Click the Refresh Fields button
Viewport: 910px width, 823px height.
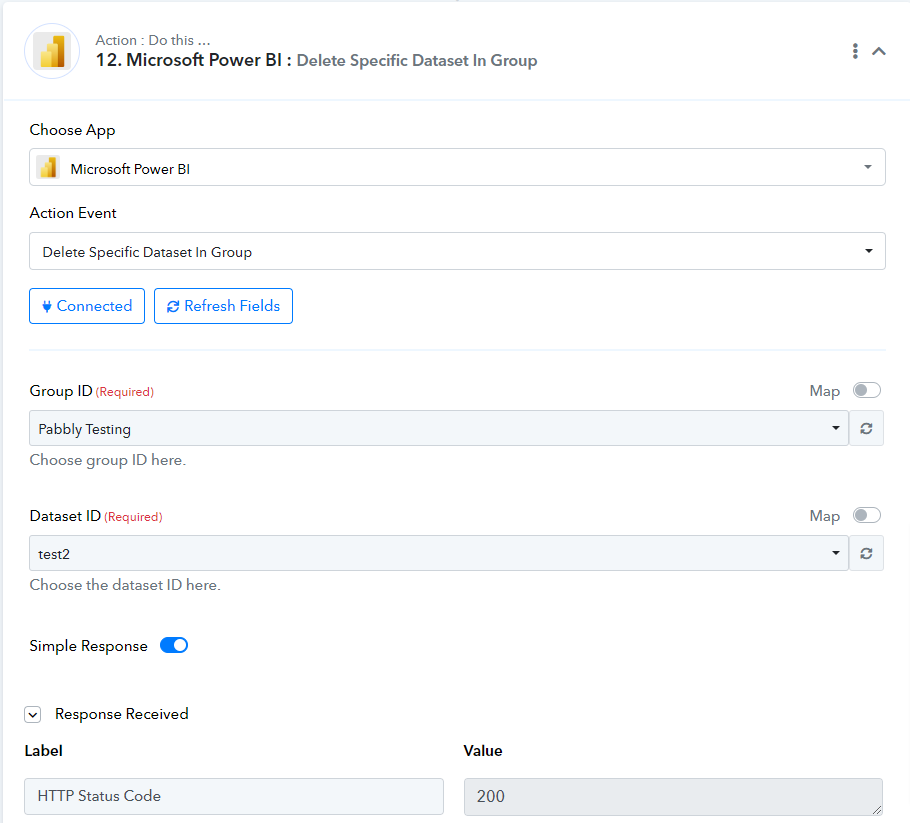pos(223,306)
